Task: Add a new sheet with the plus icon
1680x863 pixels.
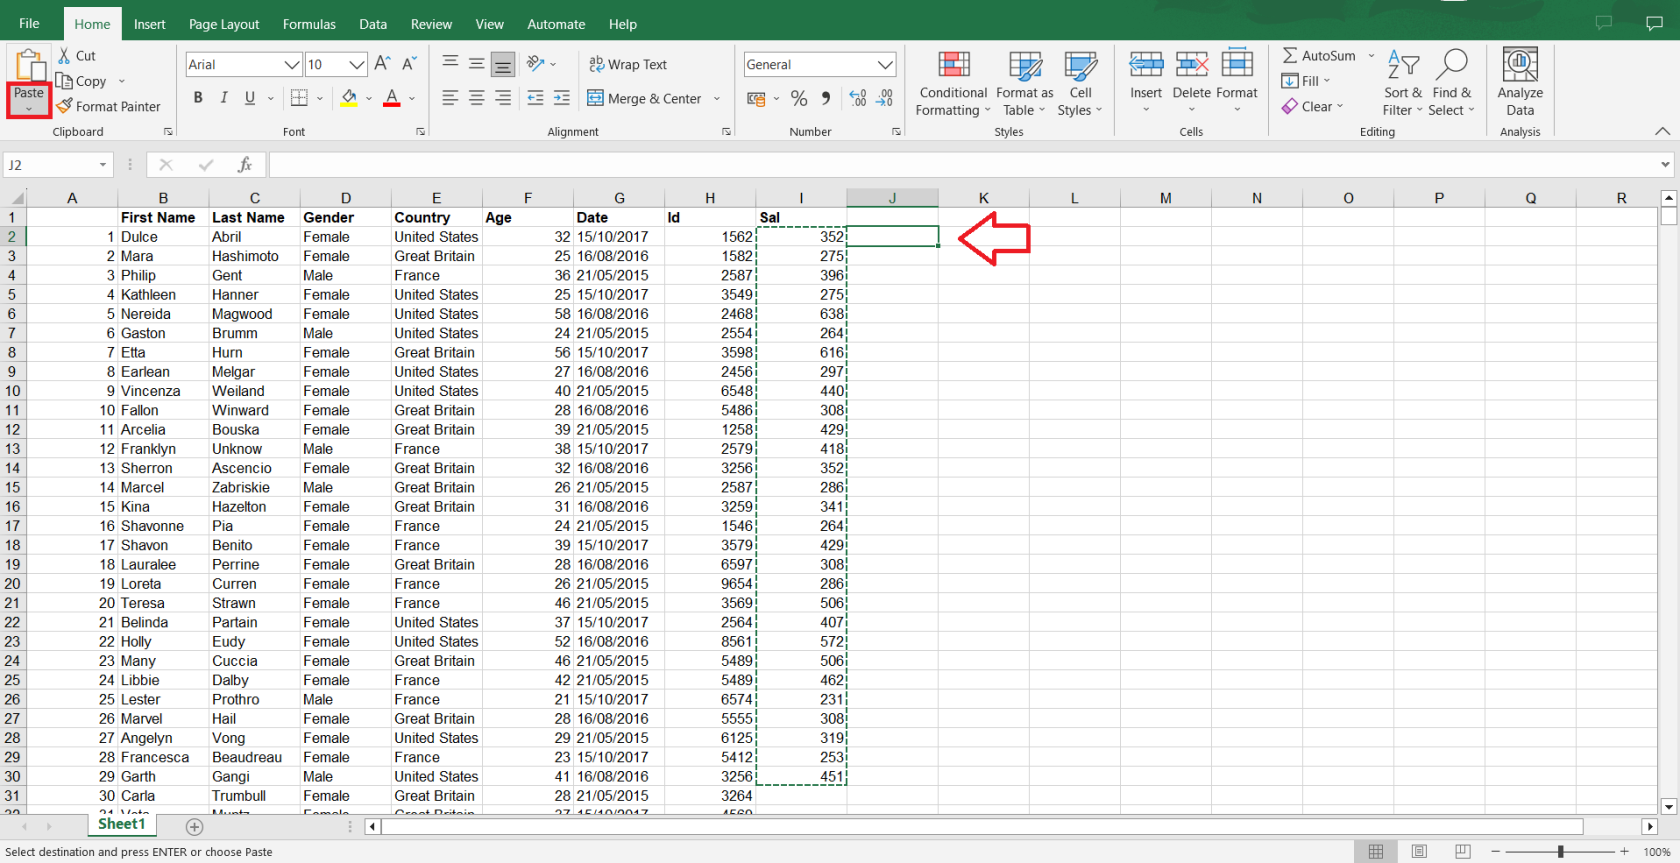Action: [195, 827]
